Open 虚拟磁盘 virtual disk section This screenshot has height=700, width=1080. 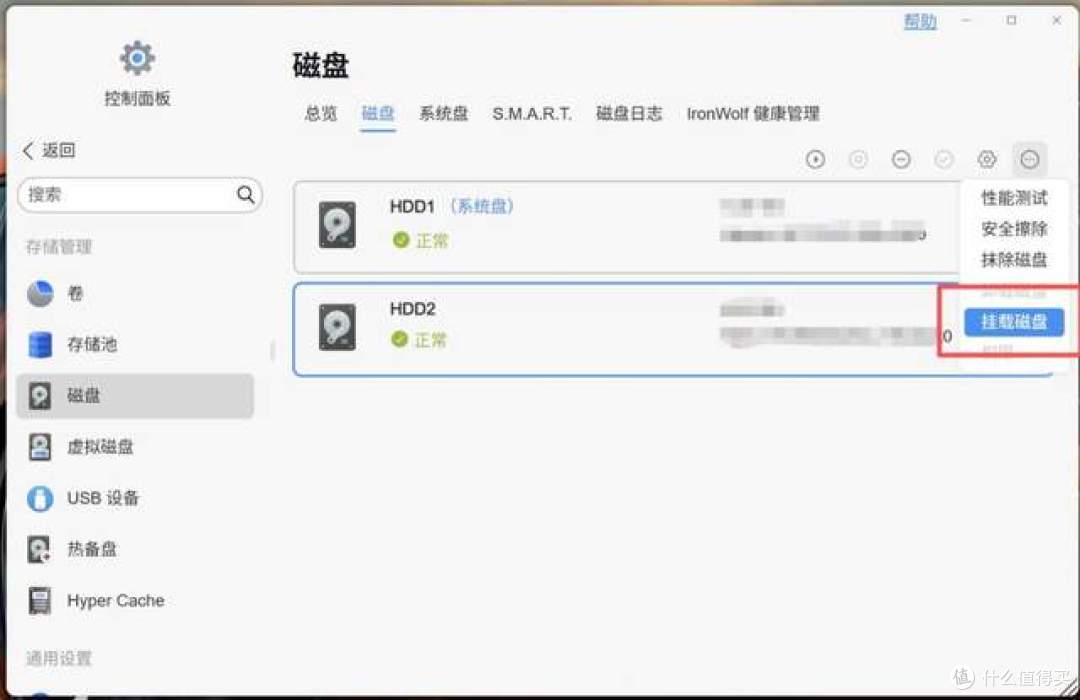pyautogui.click(x=135, y=447)
